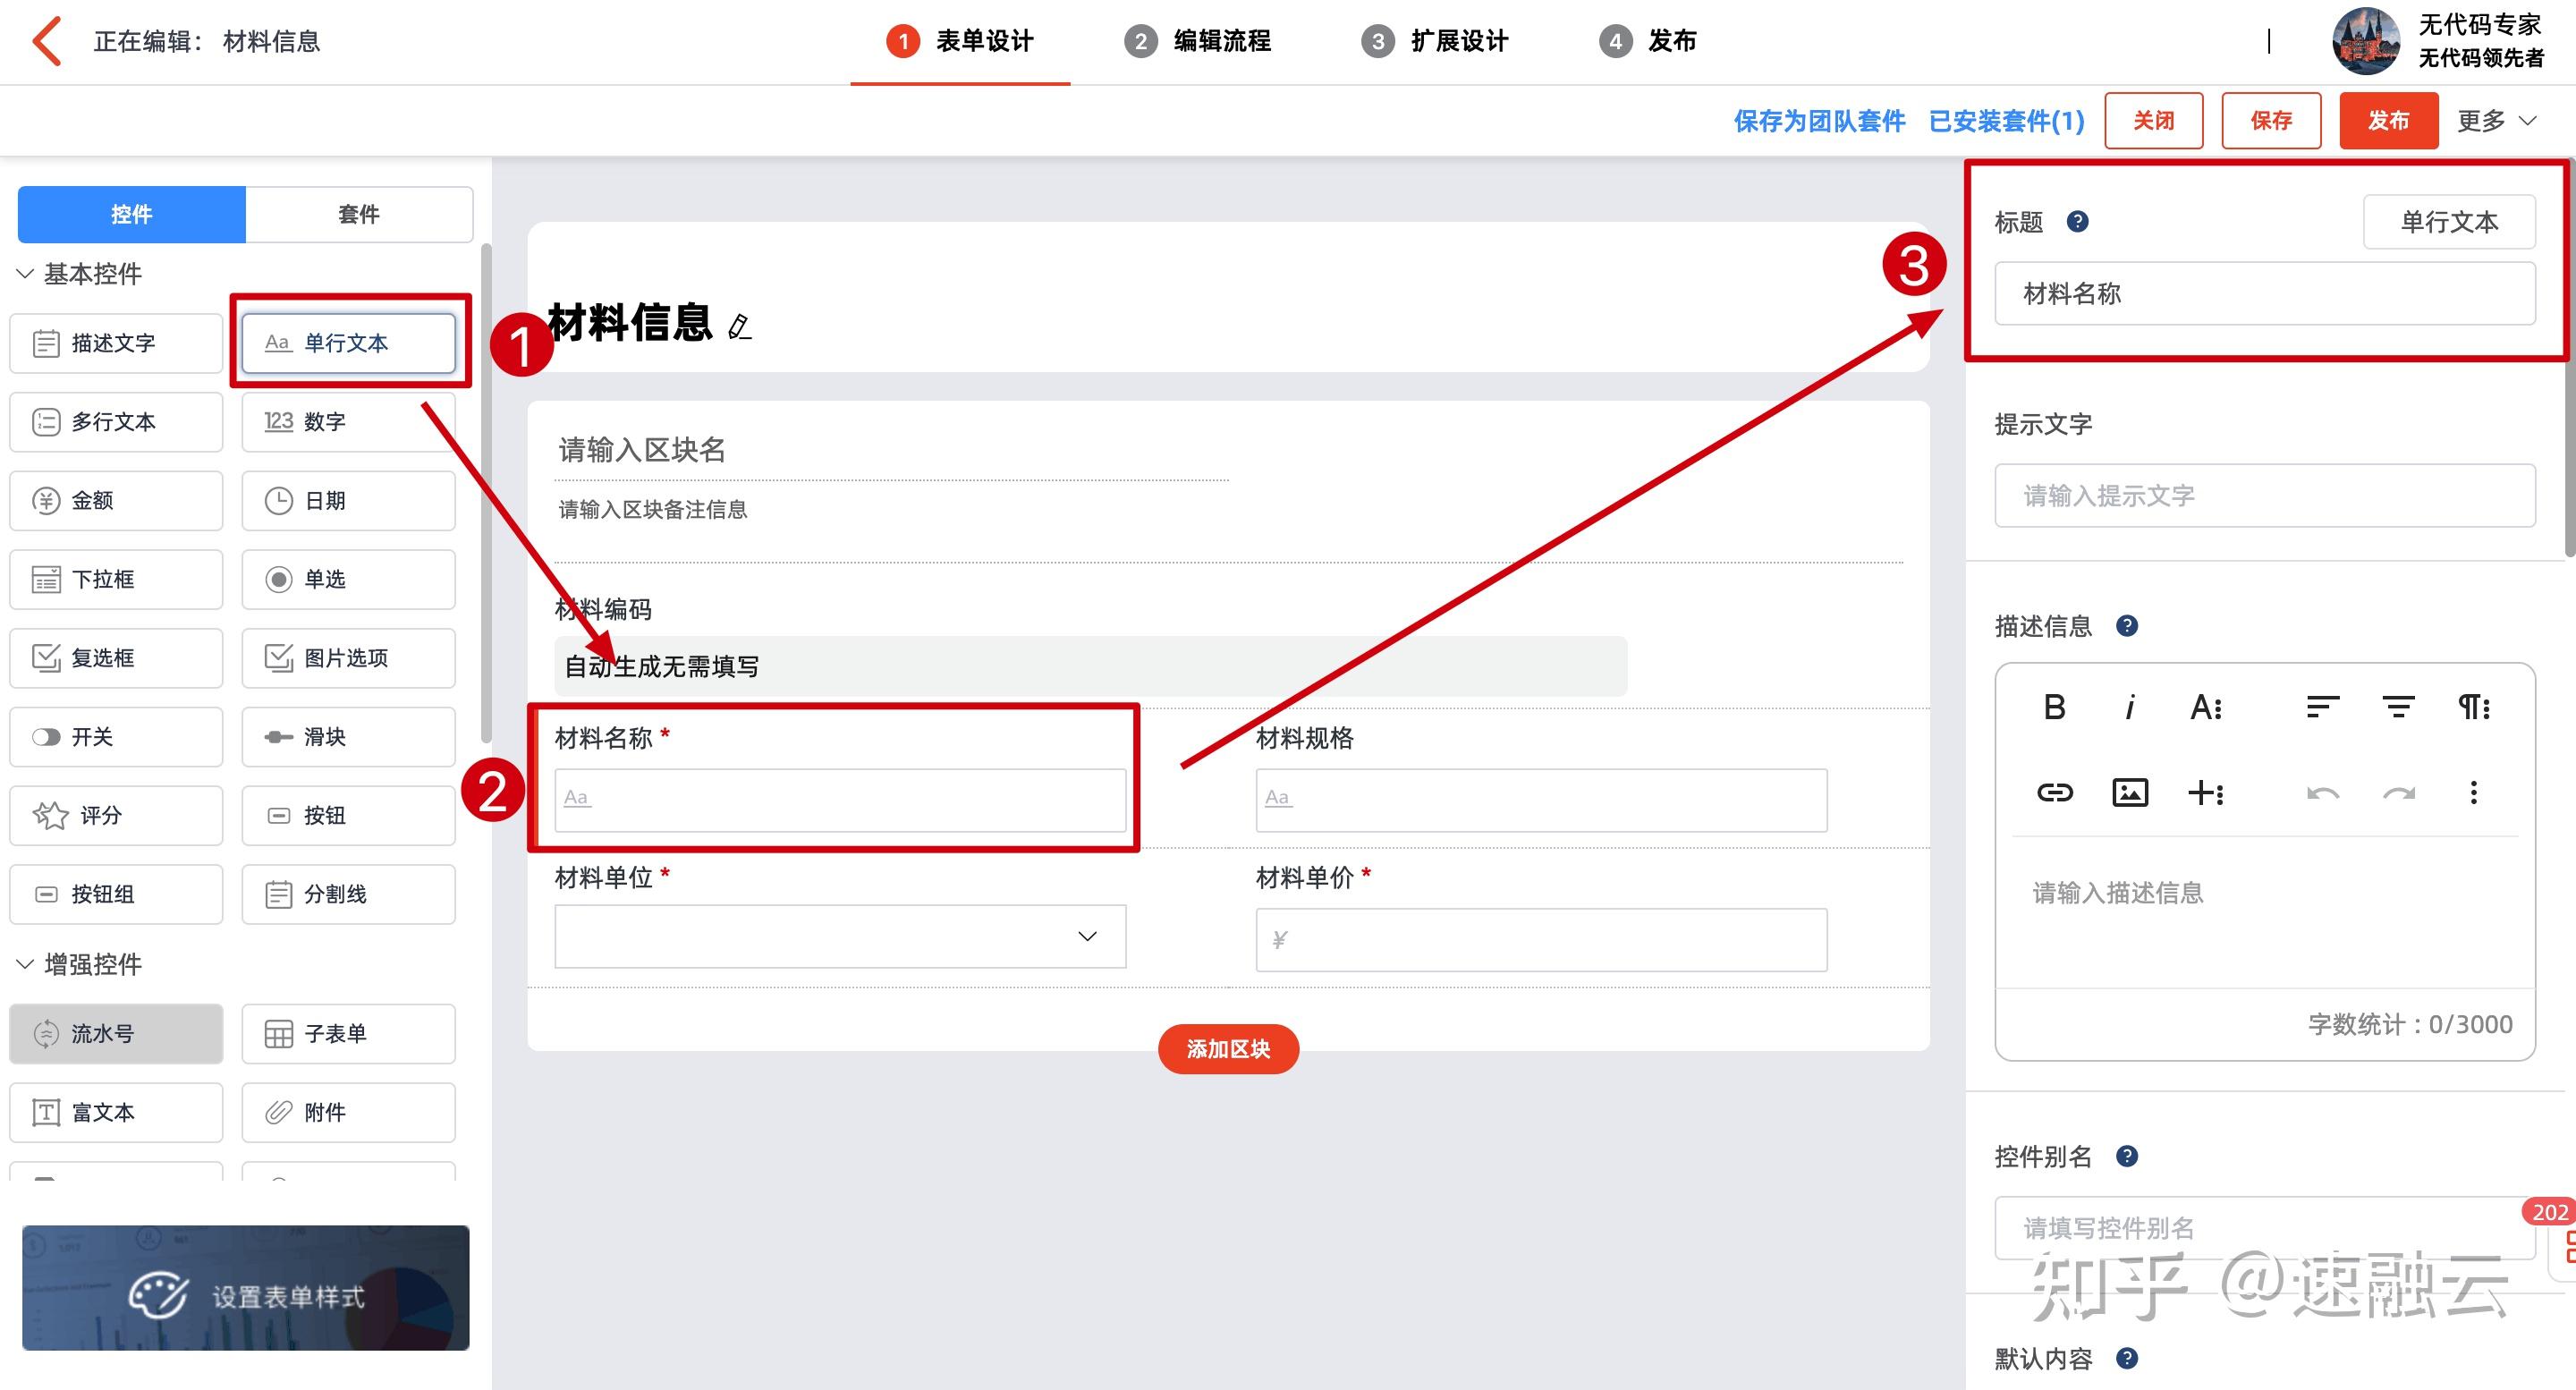Select the 开关 switch control
This screenshot has height=1390, width=2576.
(115, 736)
